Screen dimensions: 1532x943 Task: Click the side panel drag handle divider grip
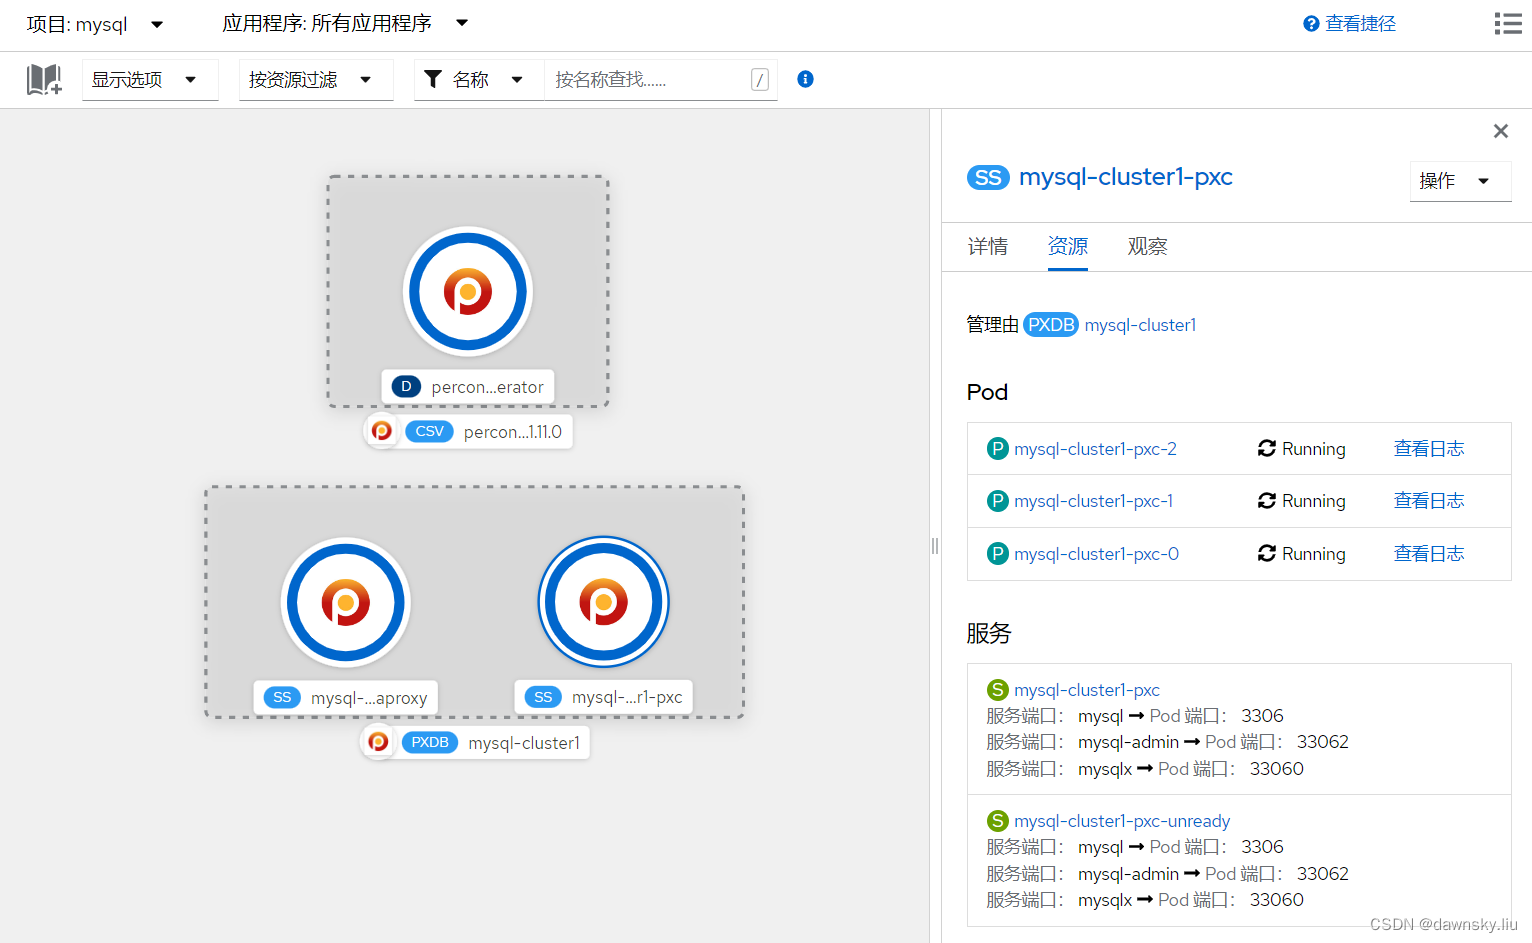935,546
